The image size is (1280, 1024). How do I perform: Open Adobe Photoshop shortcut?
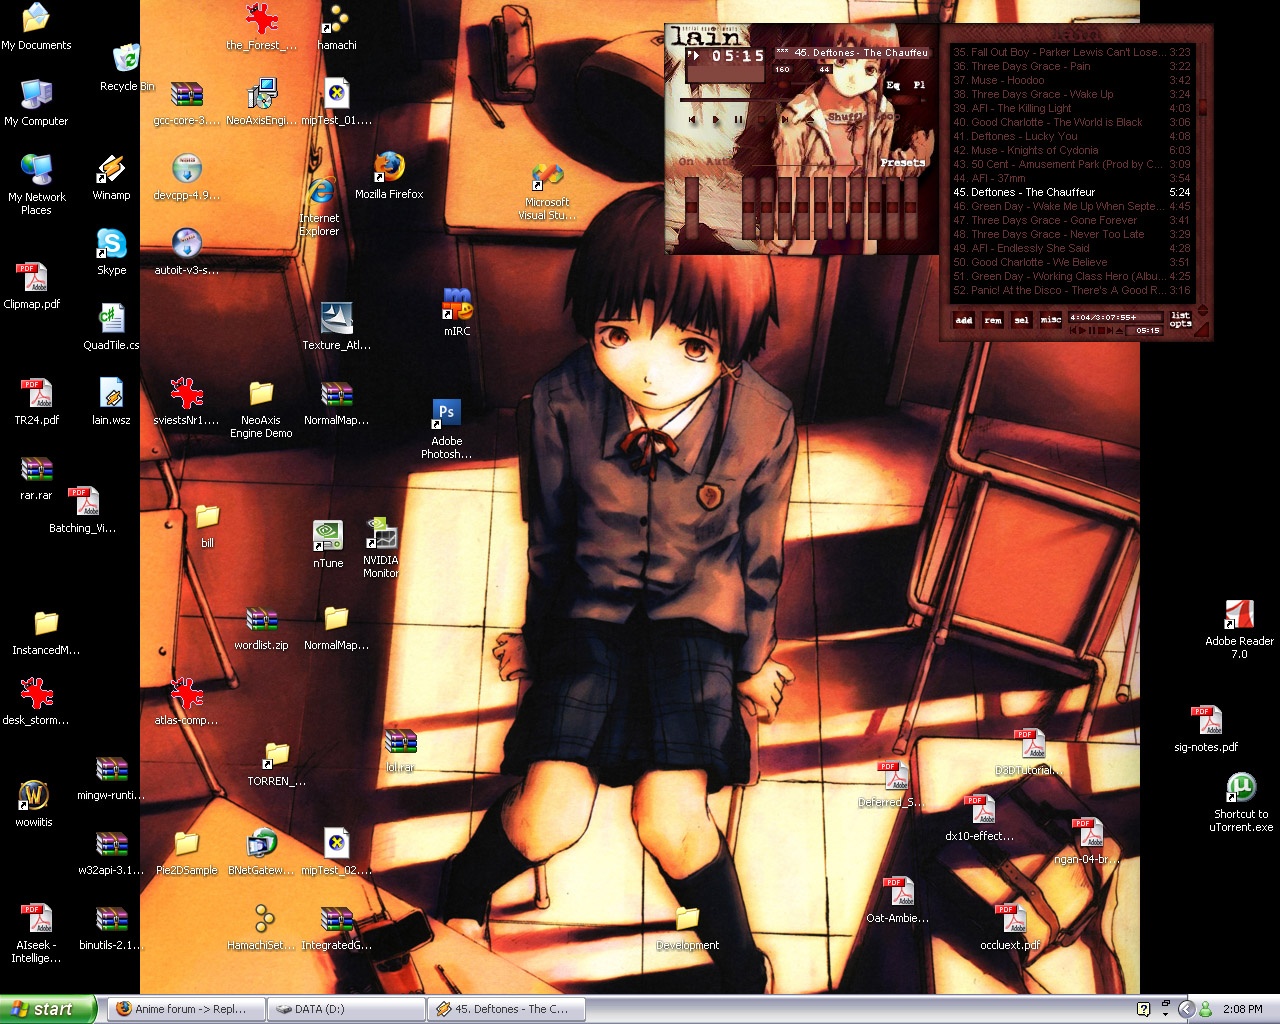[x=446, y=429]
